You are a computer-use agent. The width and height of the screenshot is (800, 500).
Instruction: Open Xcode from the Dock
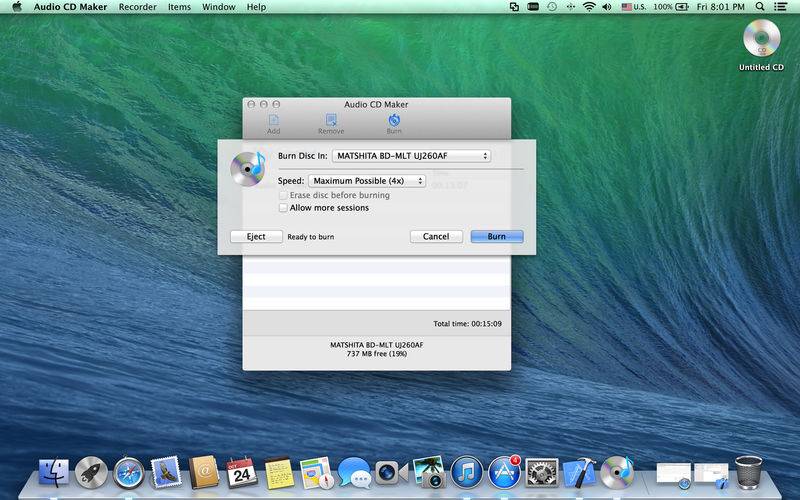pos(579,472)
